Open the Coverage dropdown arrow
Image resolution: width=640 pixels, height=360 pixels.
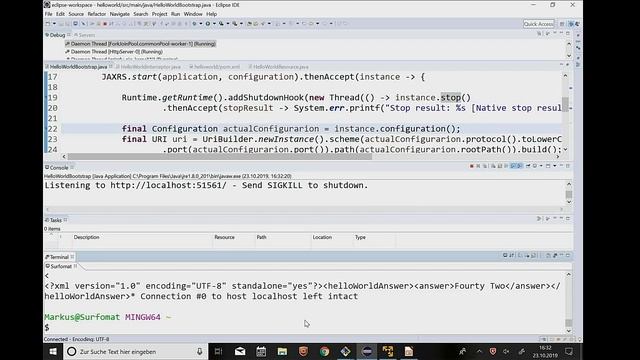pyautogui.click(x=228, y=24)
